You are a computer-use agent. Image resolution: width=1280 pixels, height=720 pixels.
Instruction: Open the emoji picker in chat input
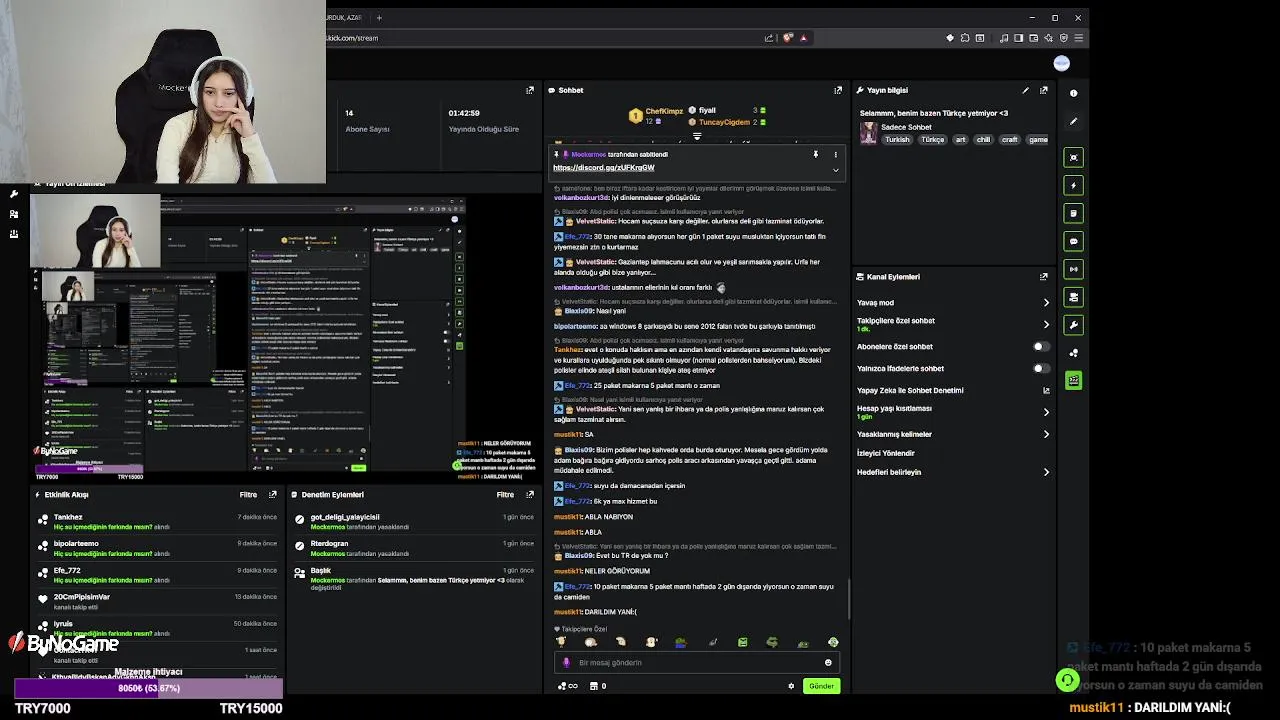click(x=828, y=662)
